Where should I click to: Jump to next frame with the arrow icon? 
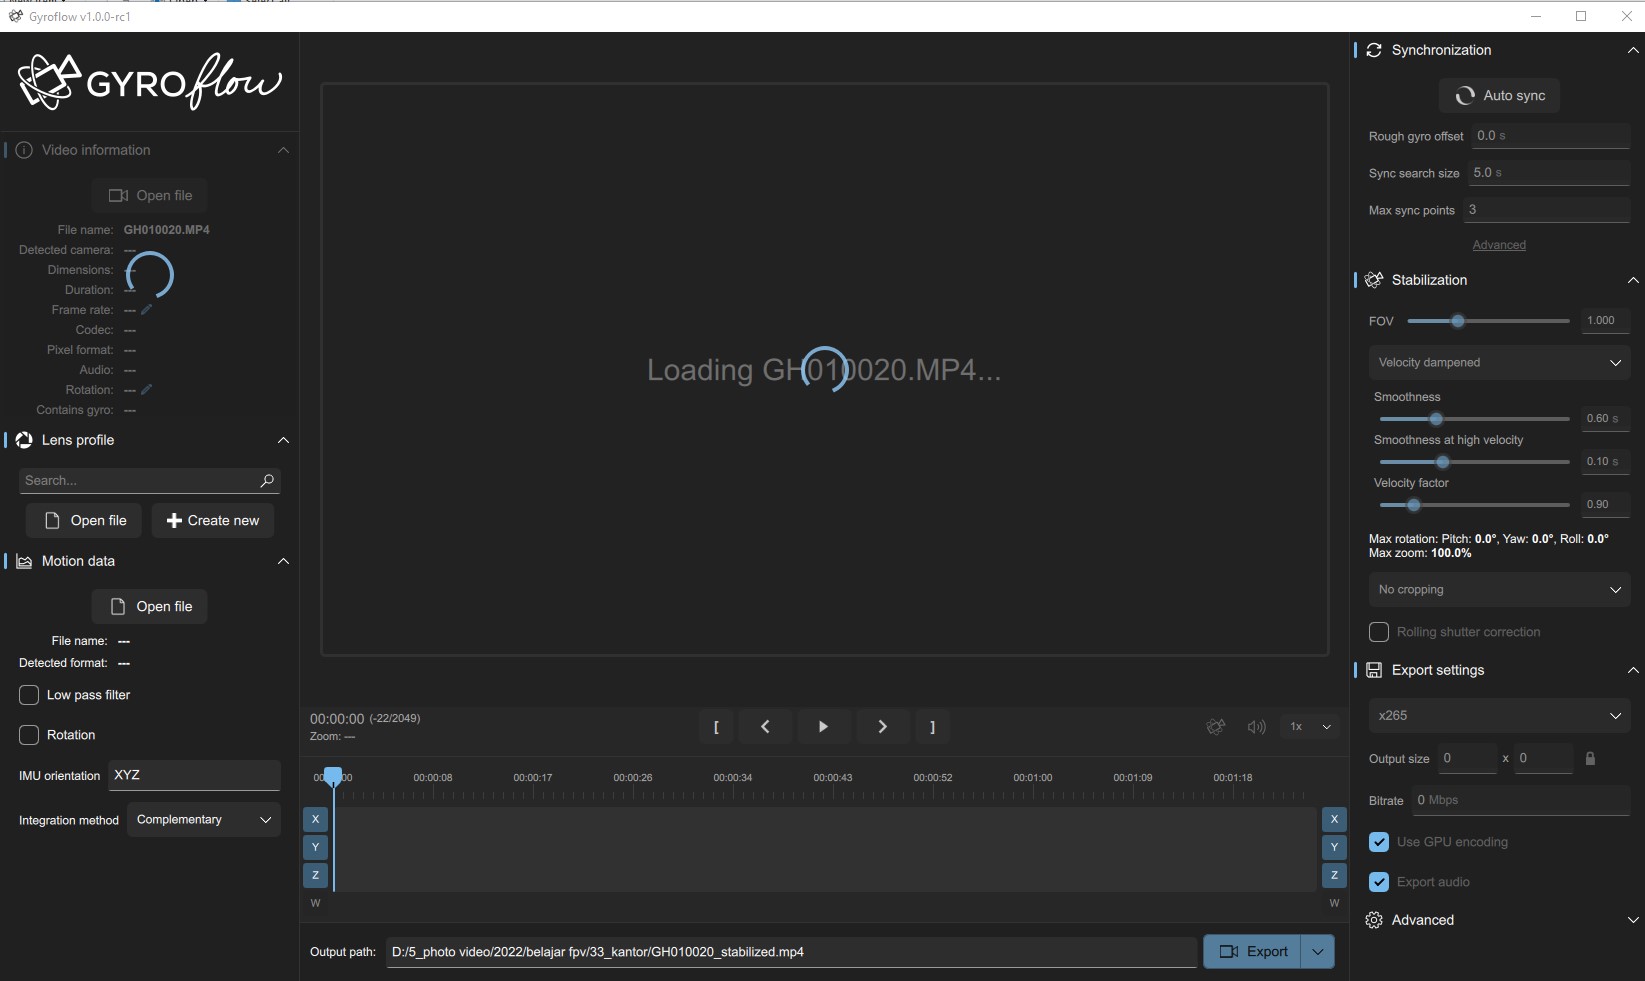tap(882, 727)
